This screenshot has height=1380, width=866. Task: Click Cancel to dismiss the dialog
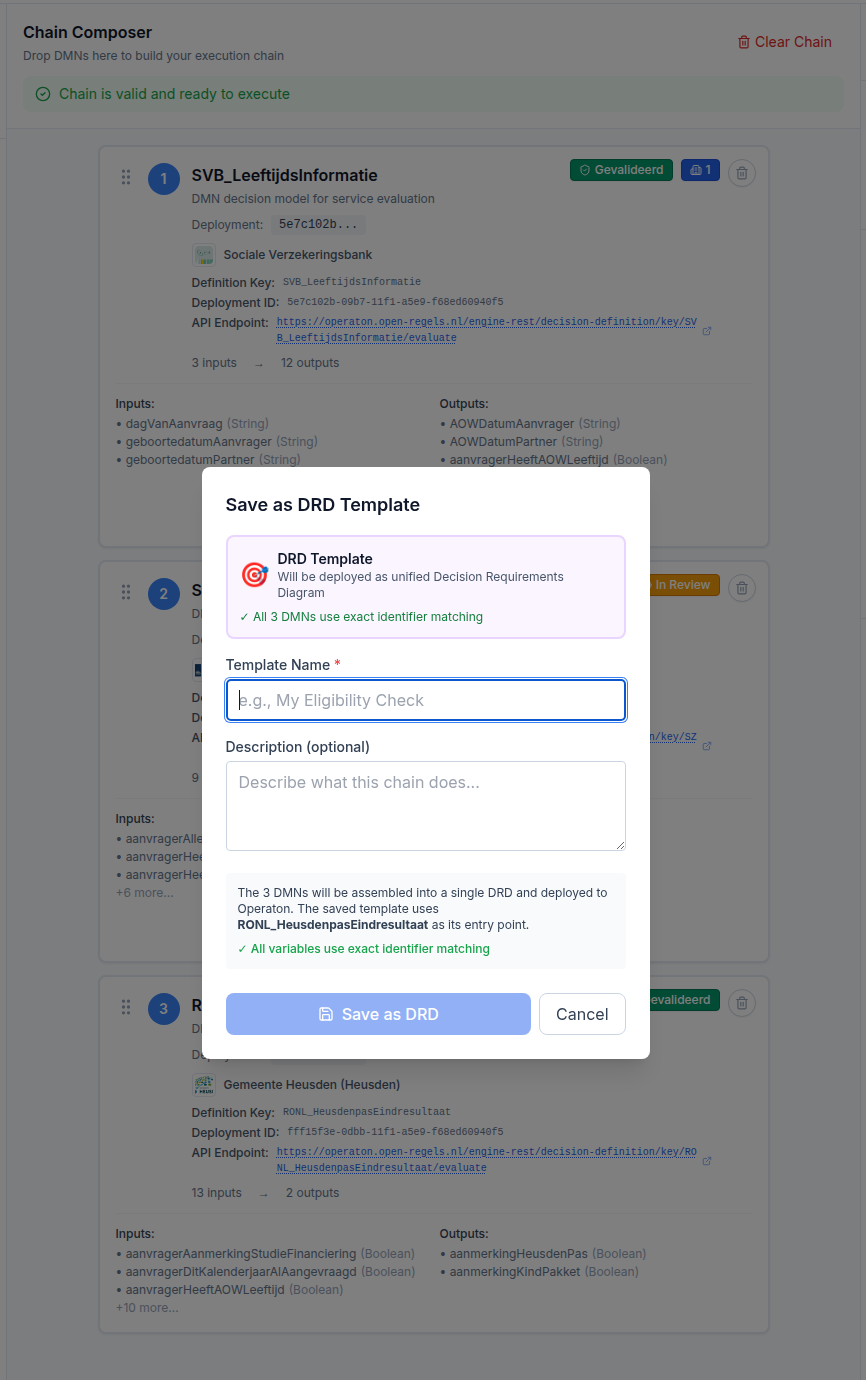582,1014
